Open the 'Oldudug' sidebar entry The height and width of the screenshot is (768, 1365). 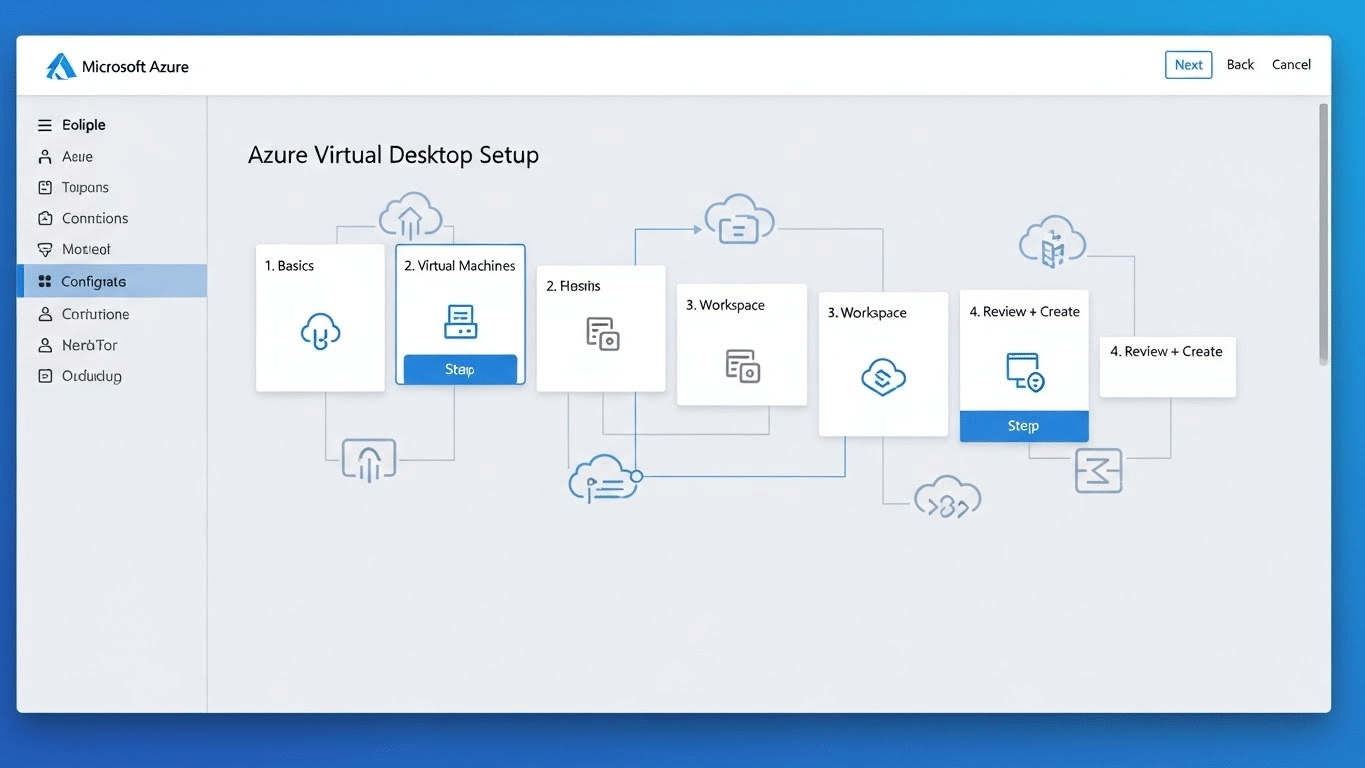(x=90, y=376)
